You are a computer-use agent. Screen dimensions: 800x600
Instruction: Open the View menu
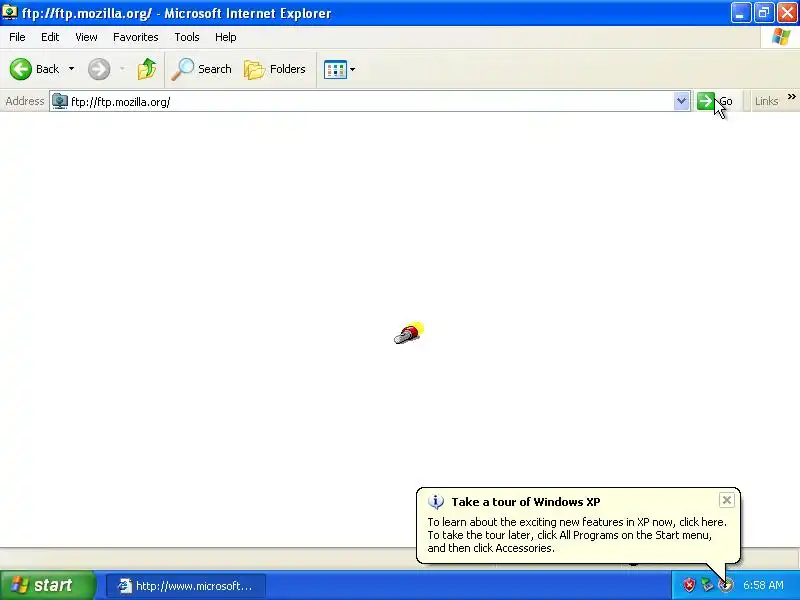pyautogui.click(x=86, y=37)
